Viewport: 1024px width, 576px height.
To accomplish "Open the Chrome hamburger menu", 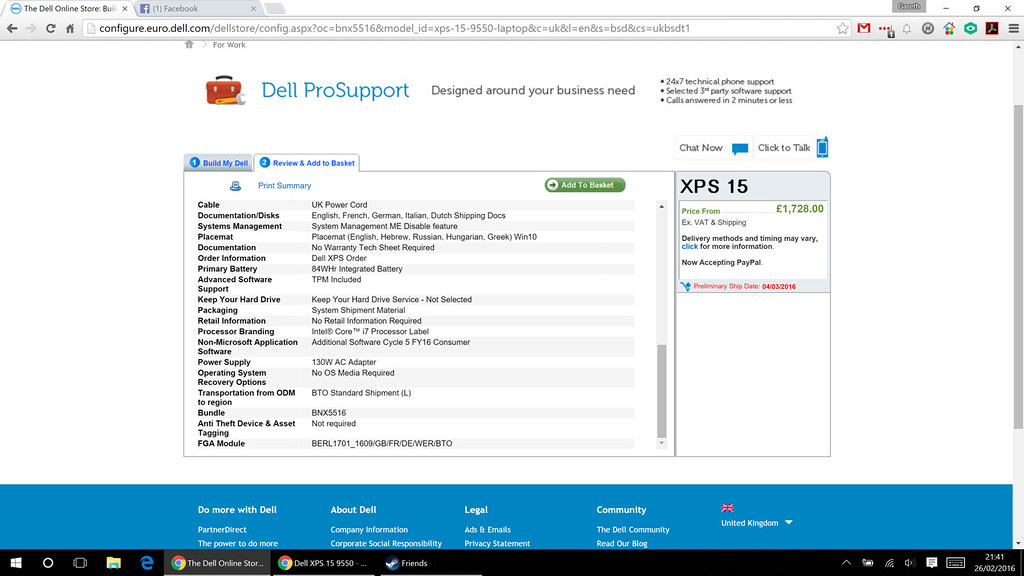I will (1014, 28).
